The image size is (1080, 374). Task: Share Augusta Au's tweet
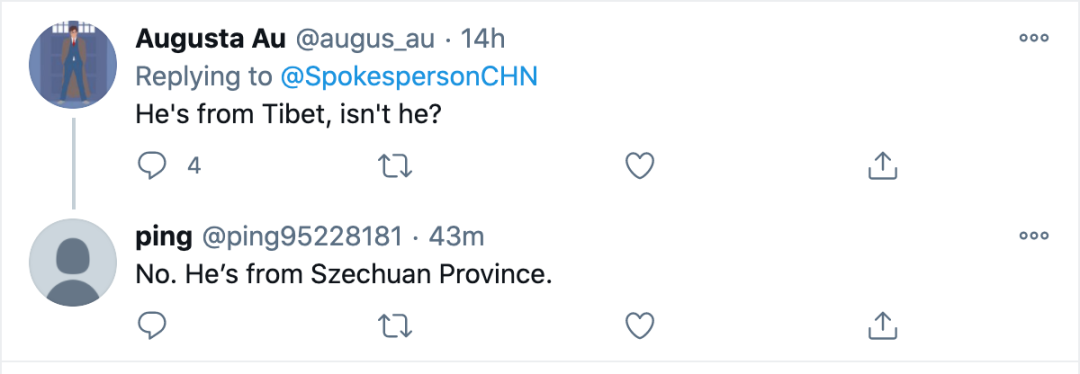click(x=882, y=165)
